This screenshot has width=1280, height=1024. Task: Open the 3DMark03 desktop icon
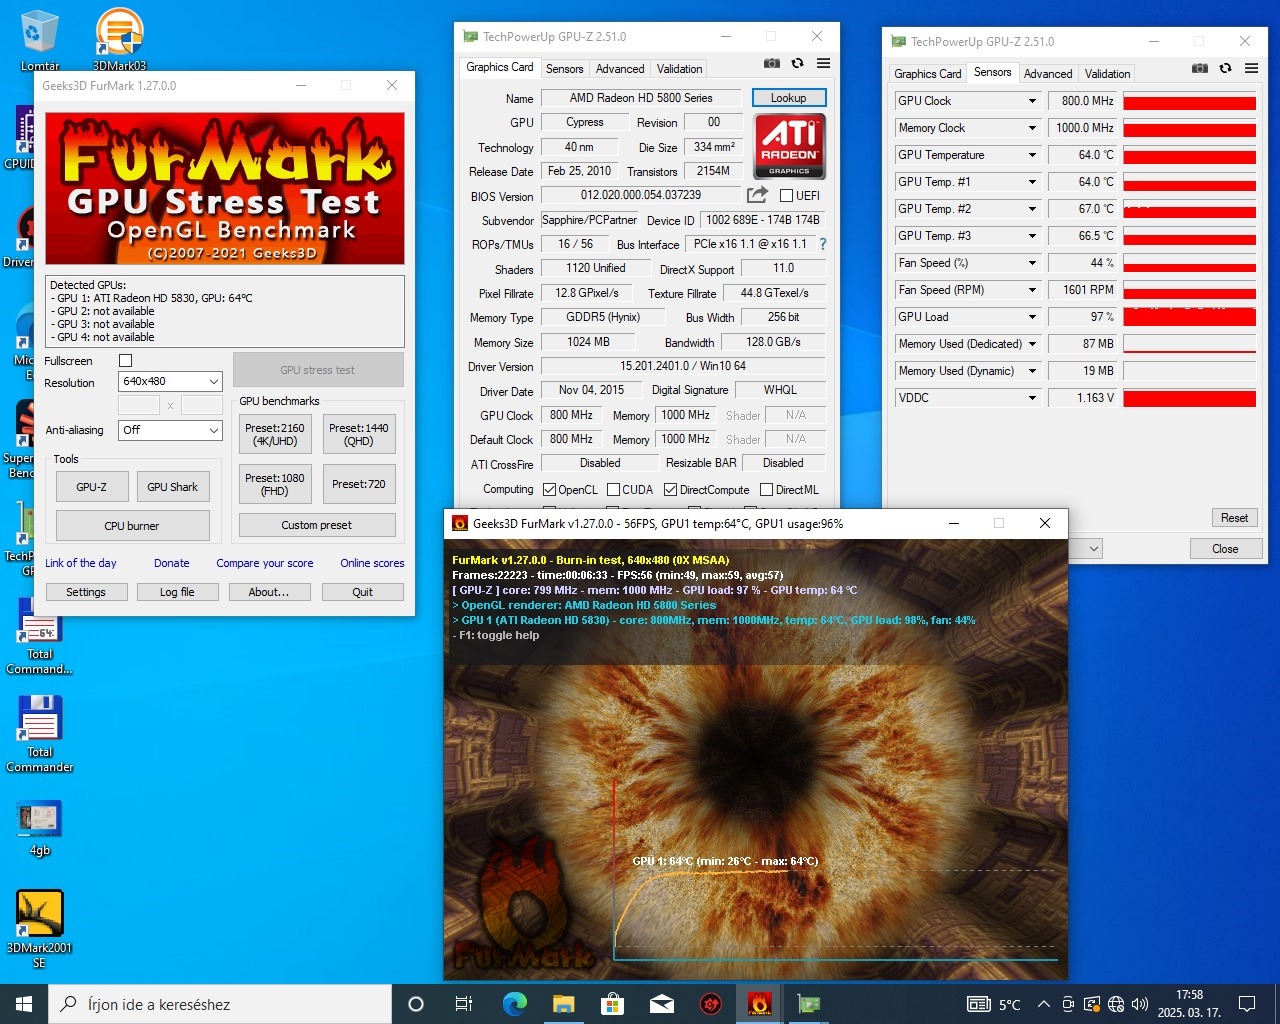(119, 40)
